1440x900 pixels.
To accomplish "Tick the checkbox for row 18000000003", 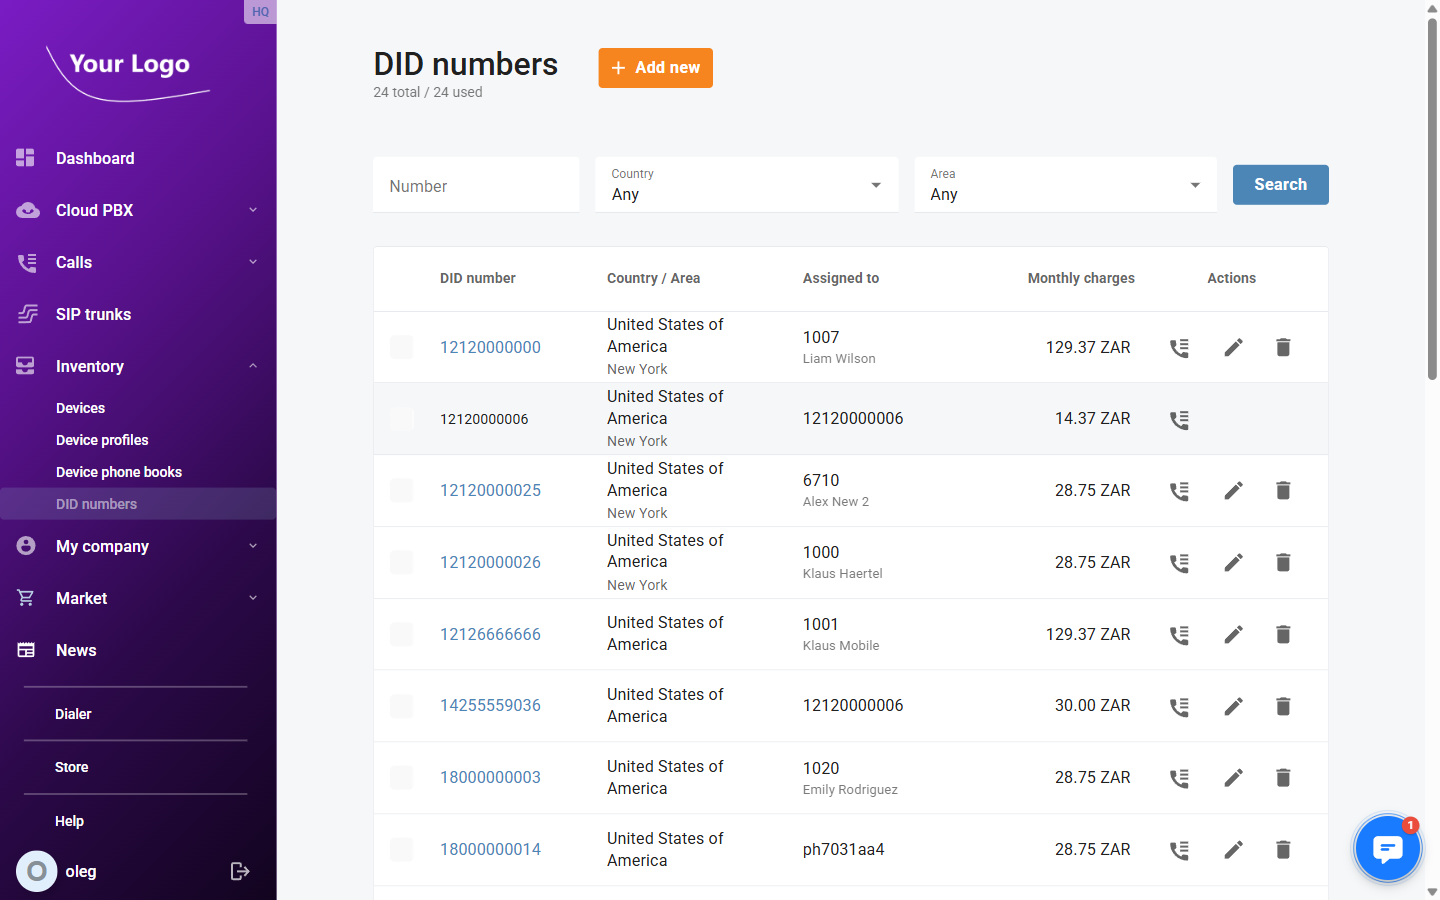I will 401,777.
